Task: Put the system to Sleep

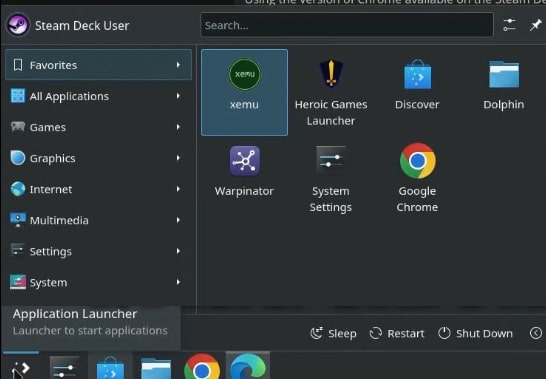Action: [x=333, y=333]
